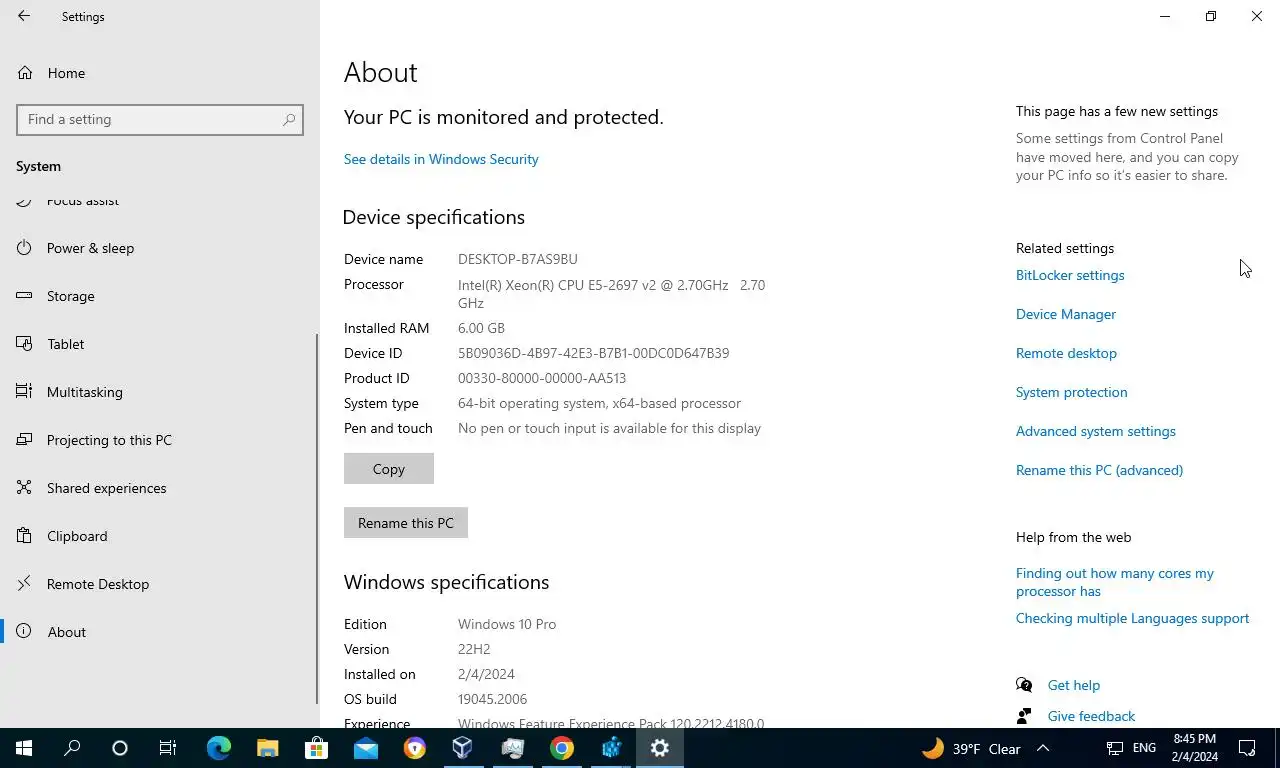
Task: Show hidden system tray icons
Action: tap(1043, 748)
